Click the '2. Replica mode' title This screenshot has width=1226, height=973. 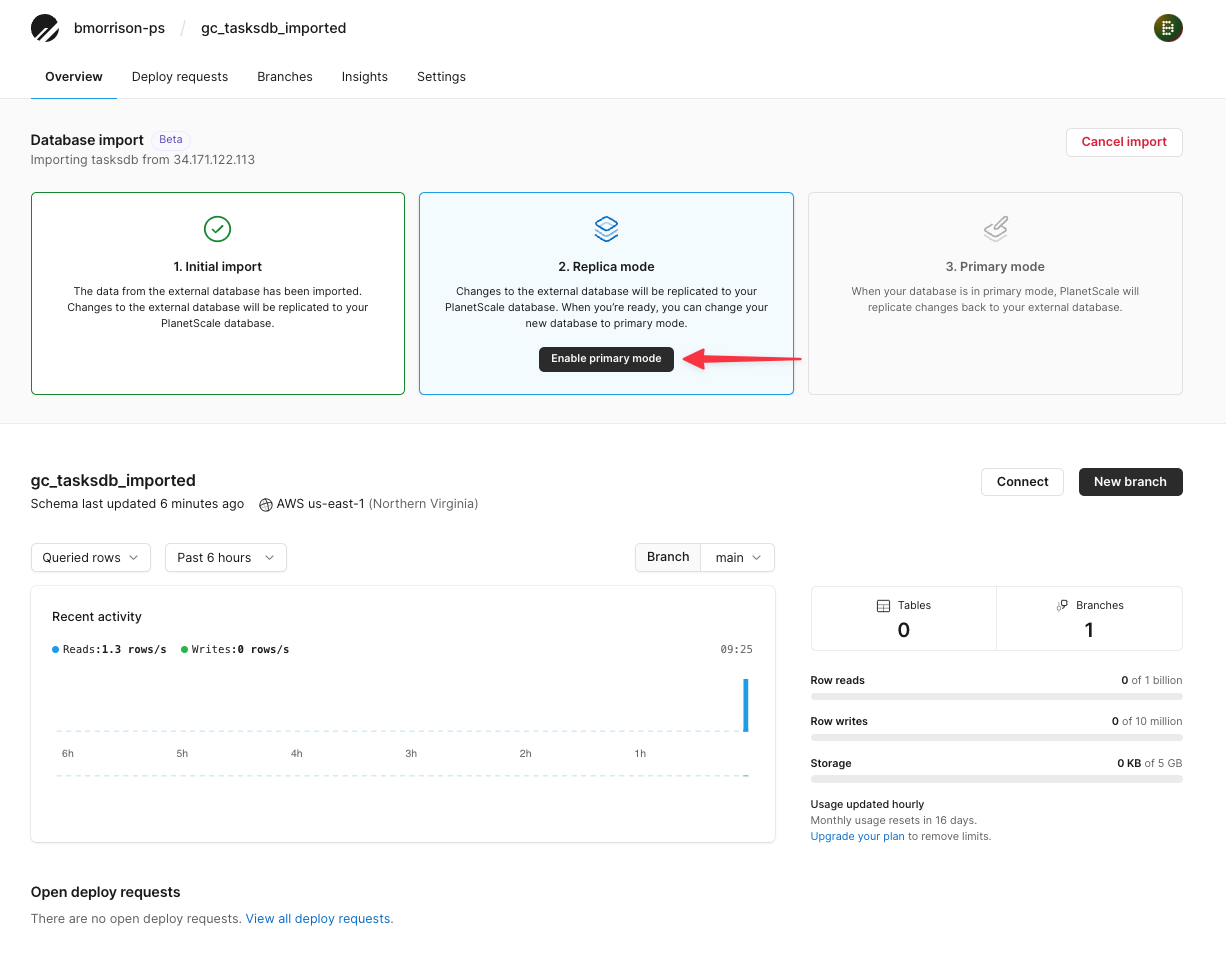click(606, 267)
